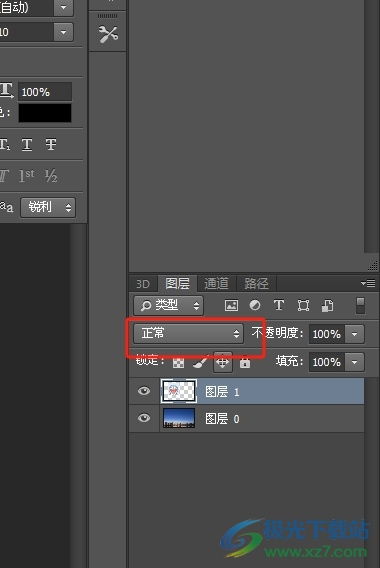Open the 正常 blend mode dropdown
Viewport: 380px width, 568px height.
[x=188, y=333]
